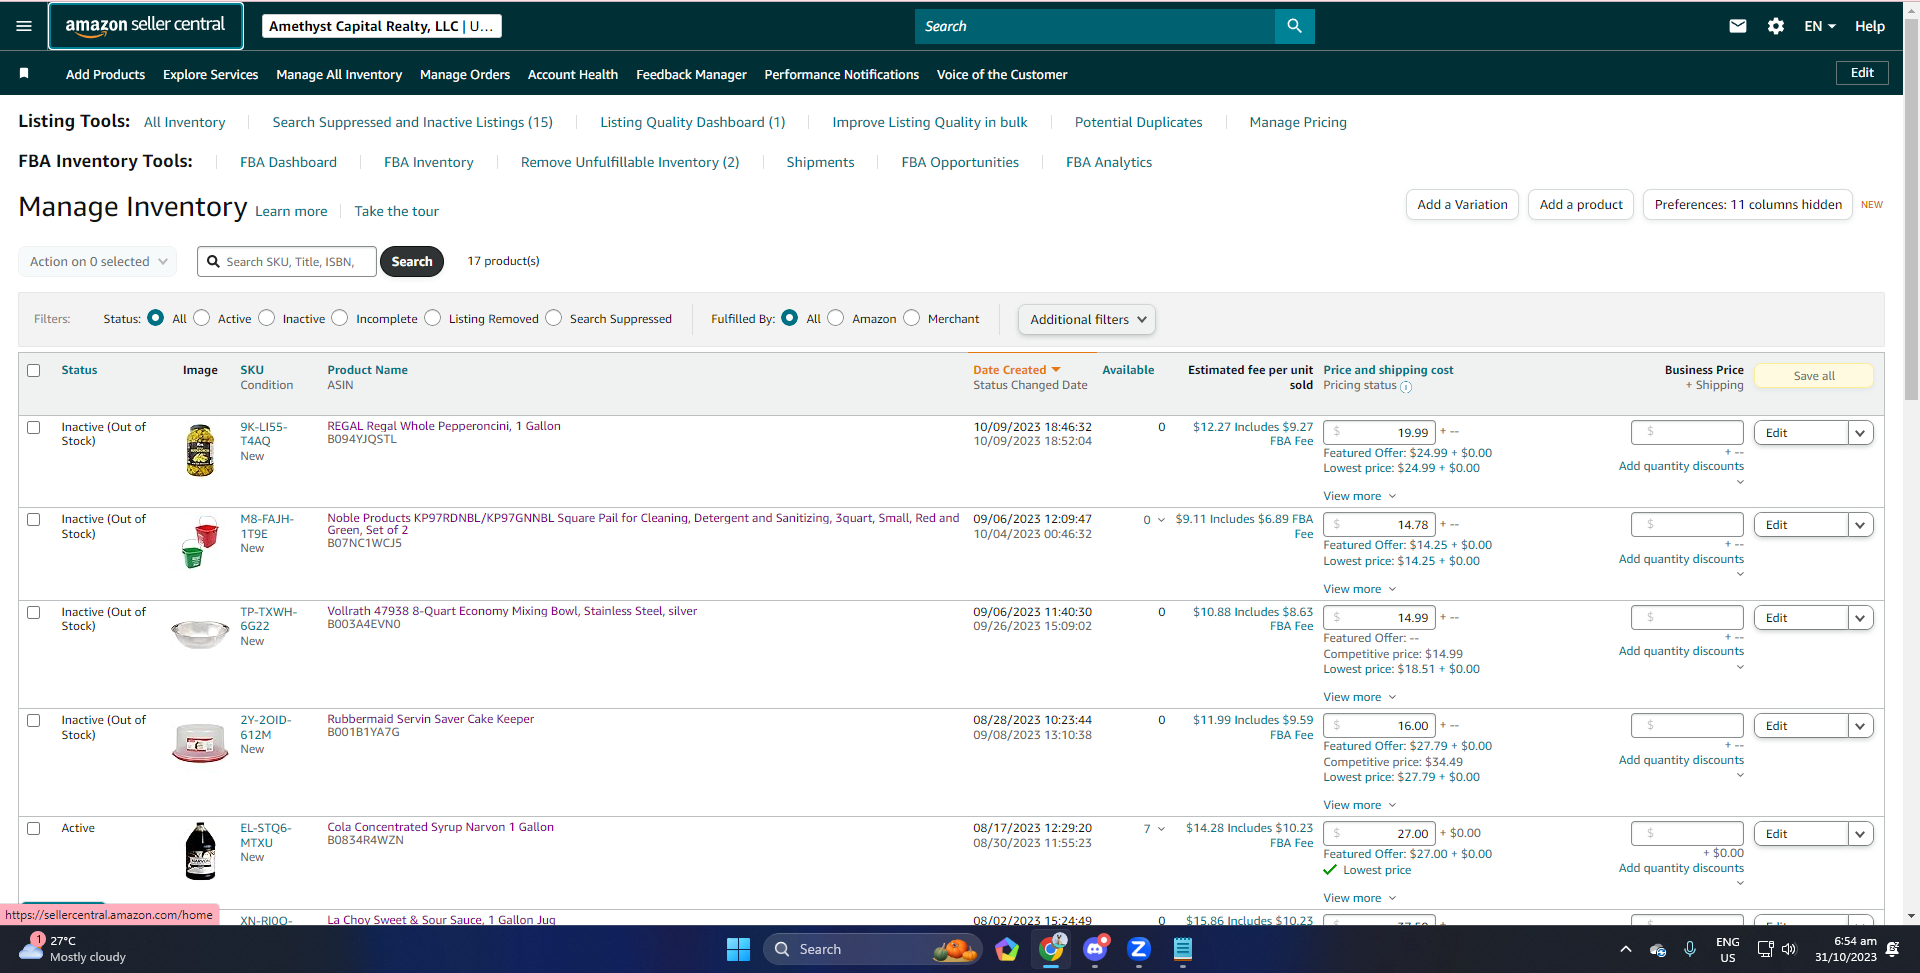Open Edit dropdown arrow for Pepperoncini row
The height and width of the screenshot is (973, 1920).
click(1860, 433)
